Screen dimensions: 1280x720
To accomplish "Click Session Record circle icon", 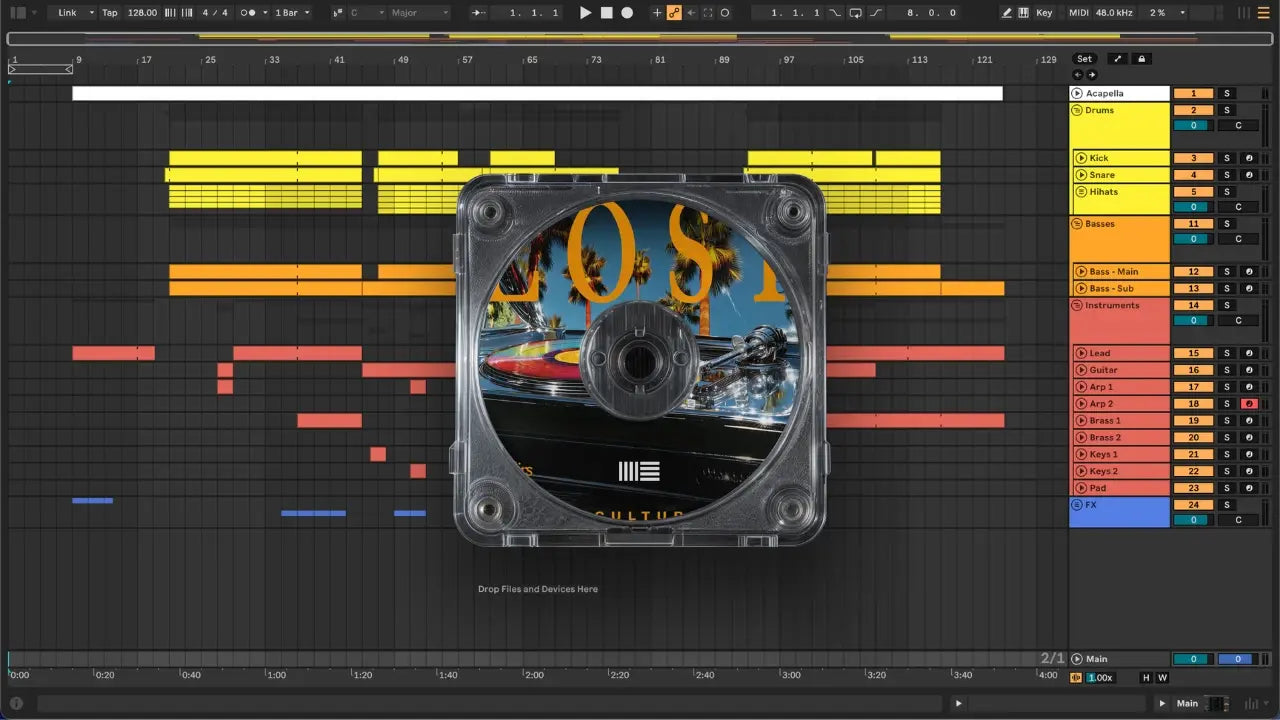I will pyautogui.click(x=725, y=13).
